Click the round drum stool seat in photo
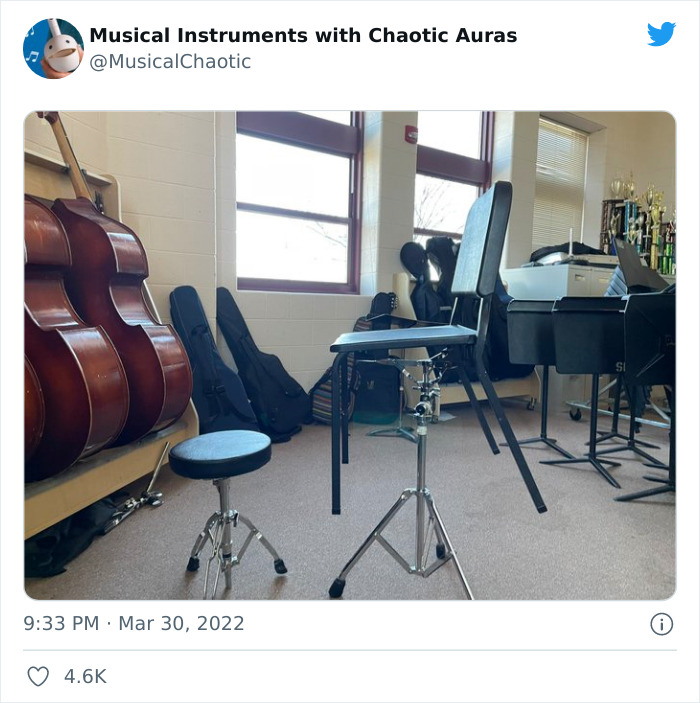 coord(220,453)
